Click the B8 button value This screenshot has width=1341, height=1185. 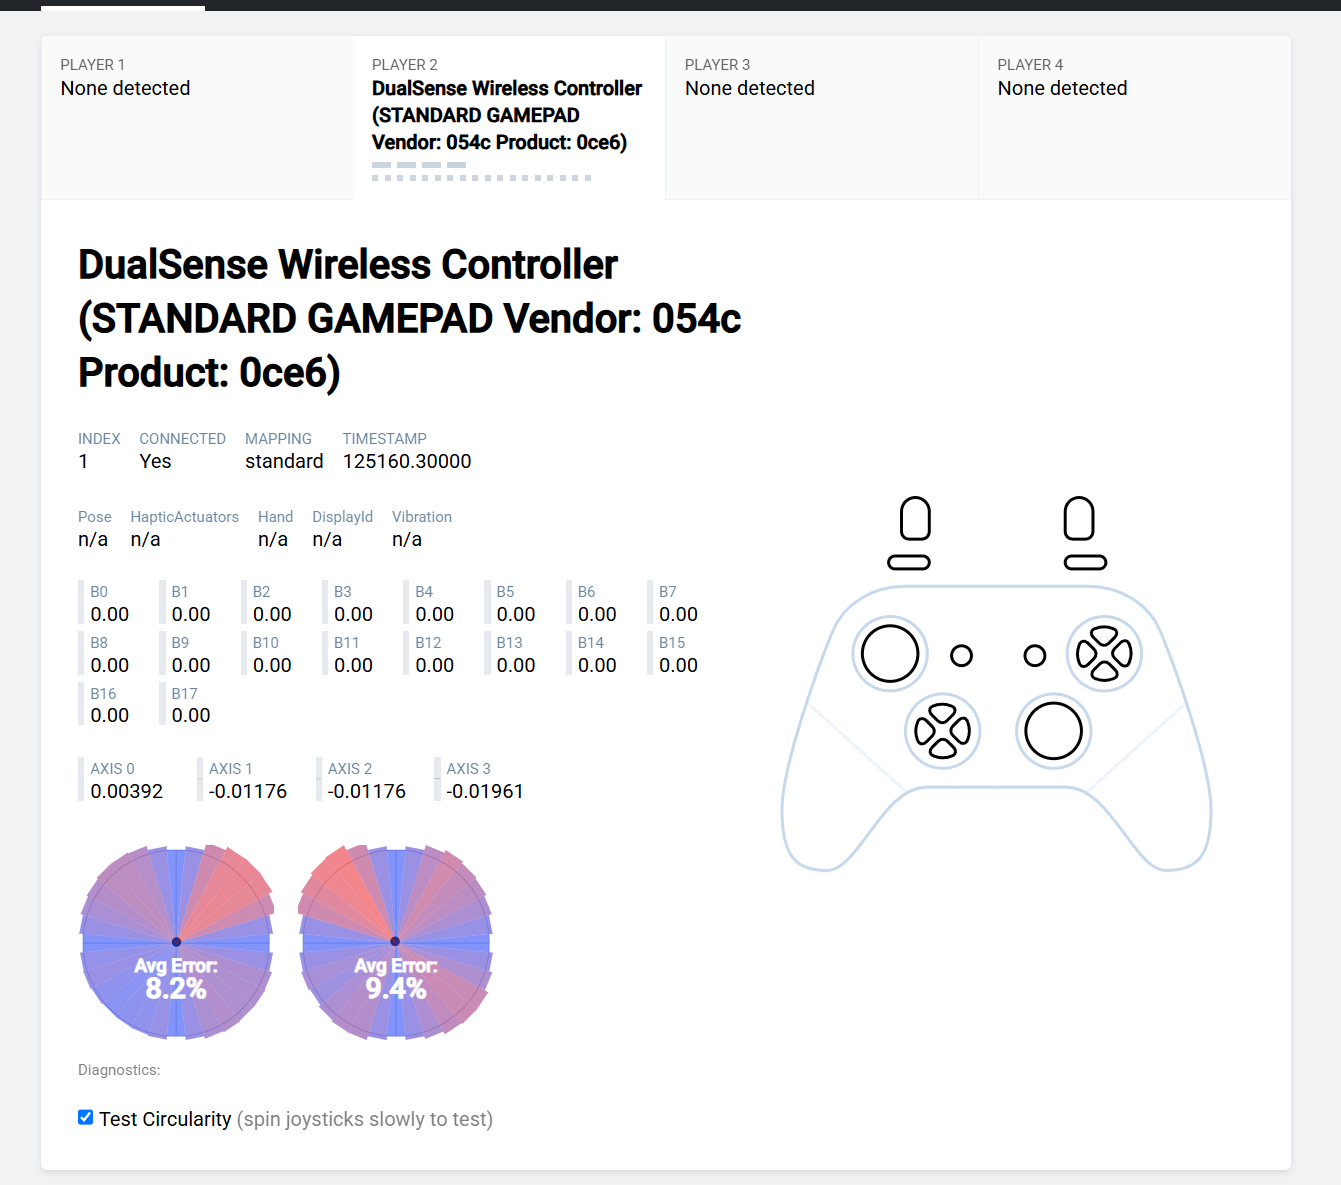coord(110,665)
